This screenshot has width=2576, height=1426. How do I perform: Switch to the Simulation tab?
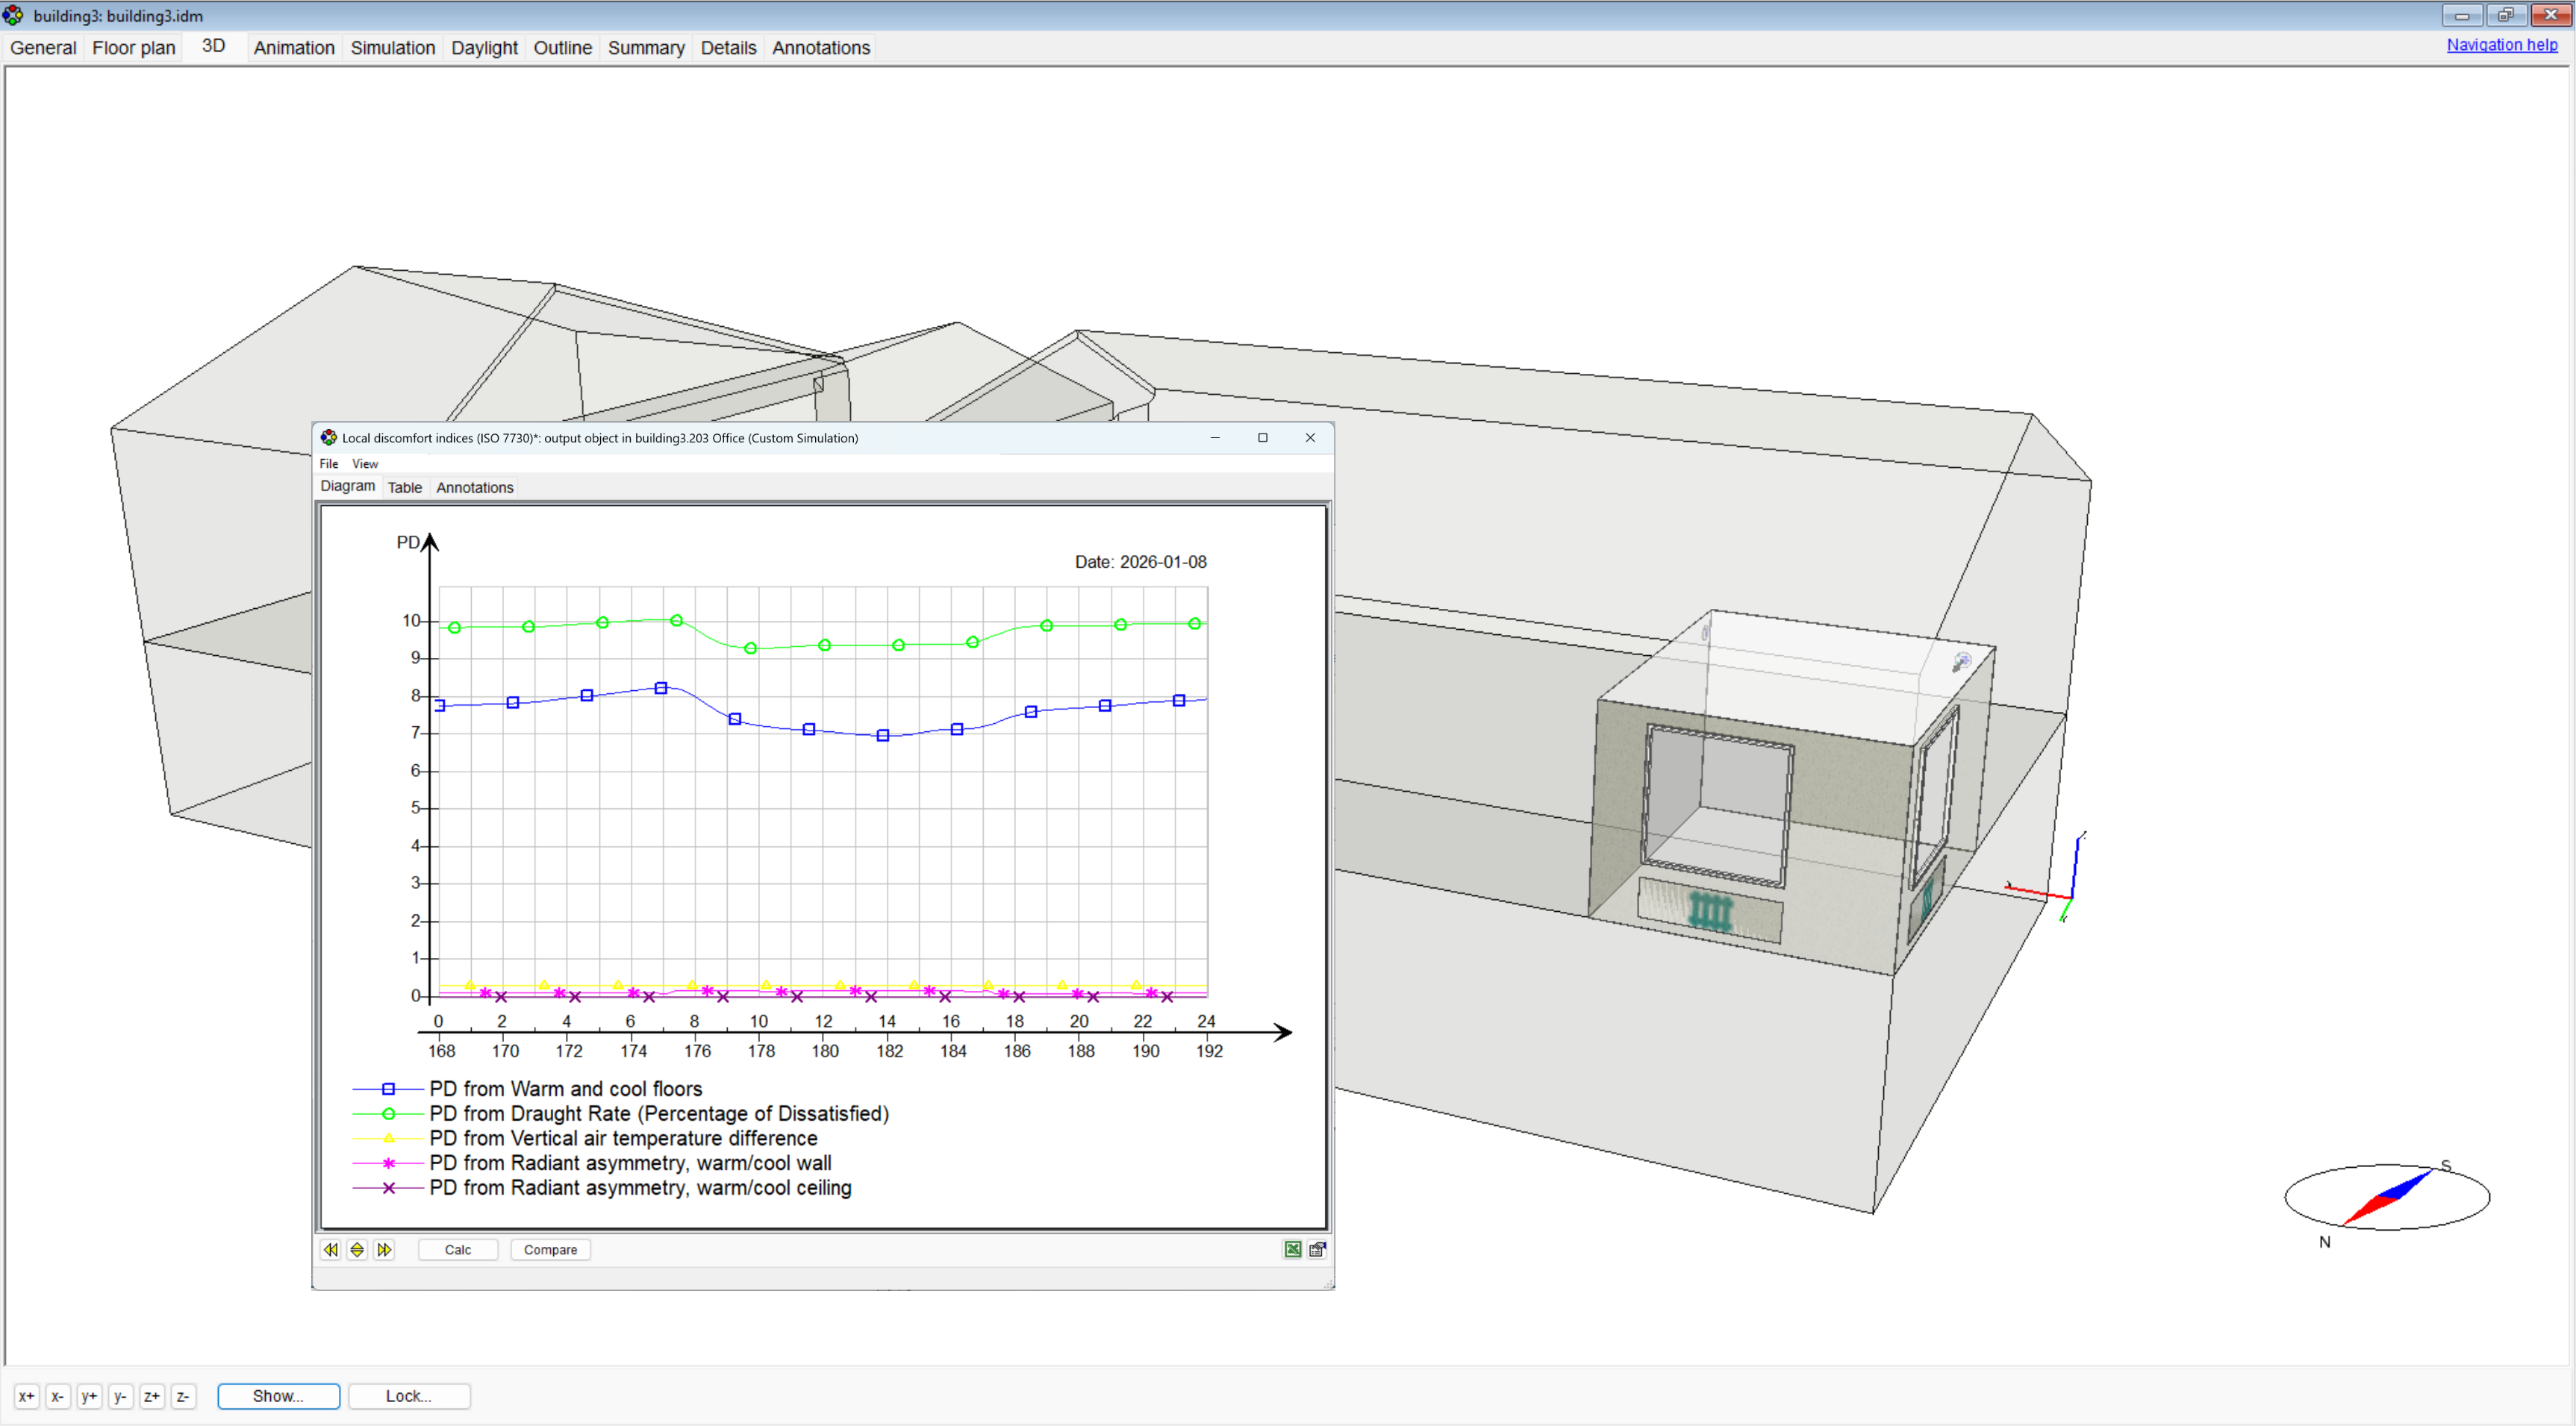click(393, 47)
